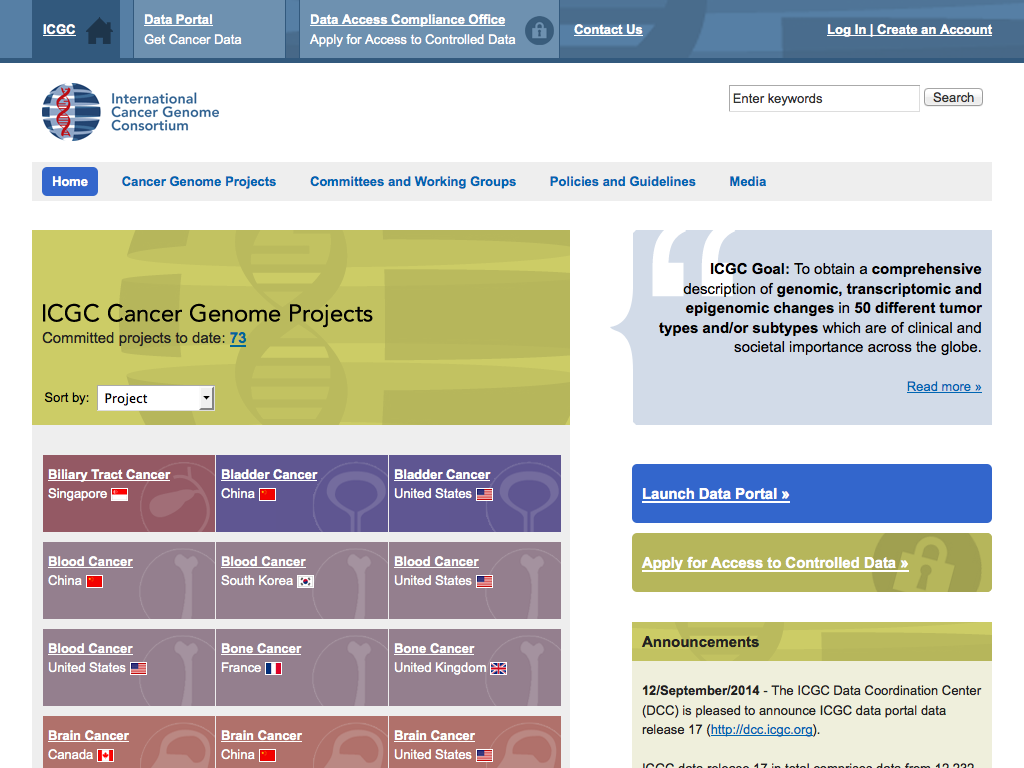The height and width of the screenshot is (768, 1024).
Task: Click the ICGC home house icon
Action: point(99,30)
